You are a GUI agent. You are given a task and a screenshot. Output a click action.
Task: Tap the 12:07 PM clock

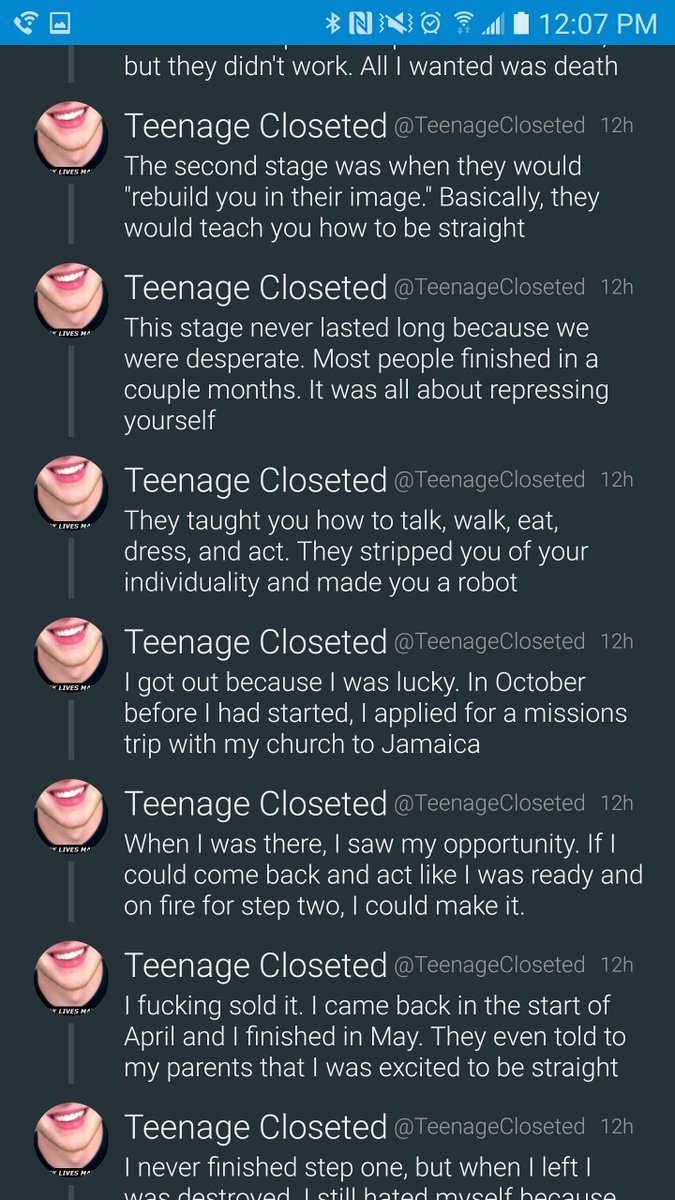pyautogui.click(x=597, y=22)
